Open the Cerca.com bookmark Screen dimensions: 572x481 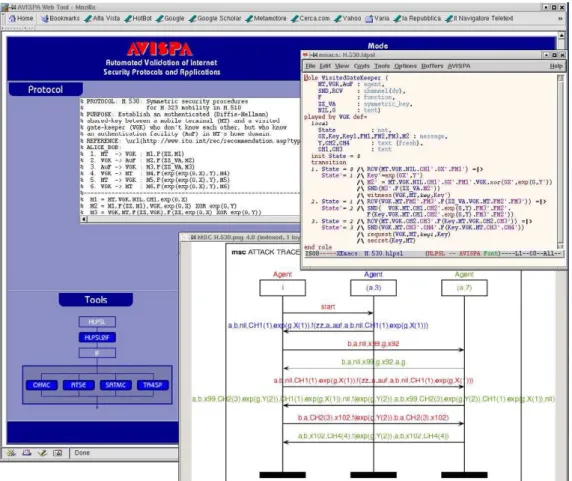pyautogui.click(x=310, y=18)
